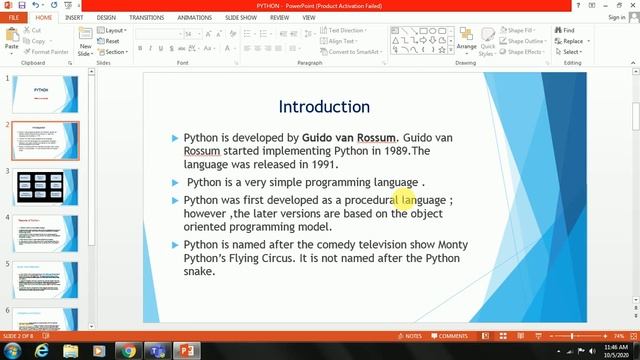The image size is (640, 360).
Task: Open the Select dropdown in Editing group
Action: click(x=569, y=52)
